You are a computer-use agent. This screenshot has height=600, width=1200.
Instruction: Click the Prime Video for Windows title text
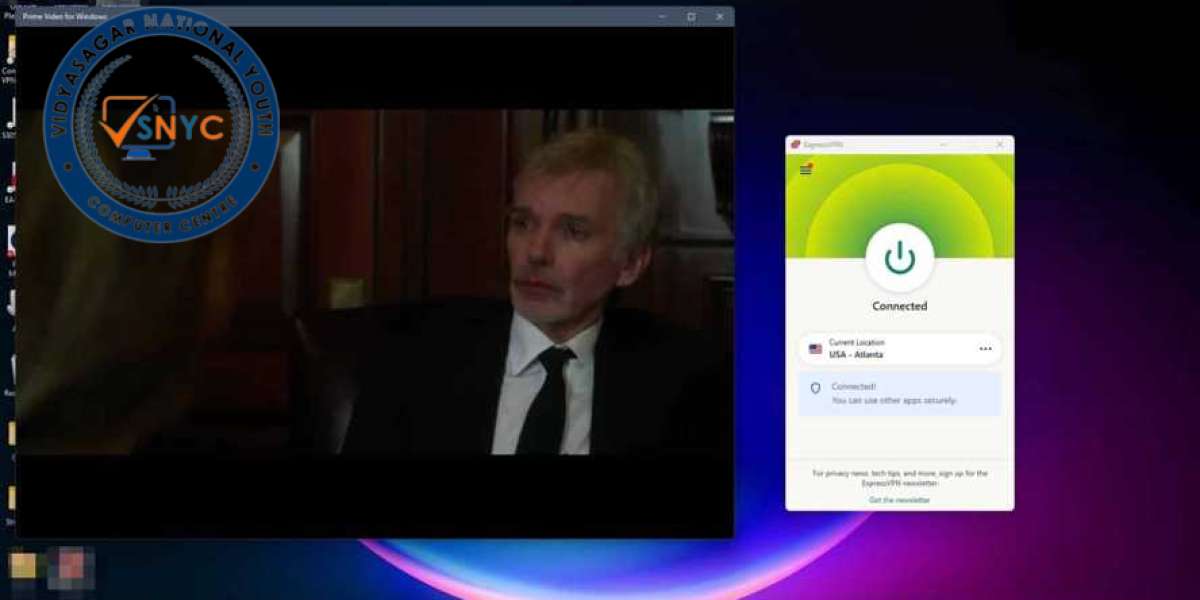point(65,17)
